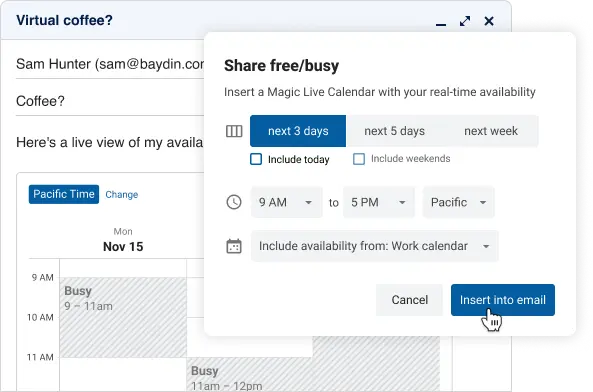Click the 9 AM time label

[42, 277]
